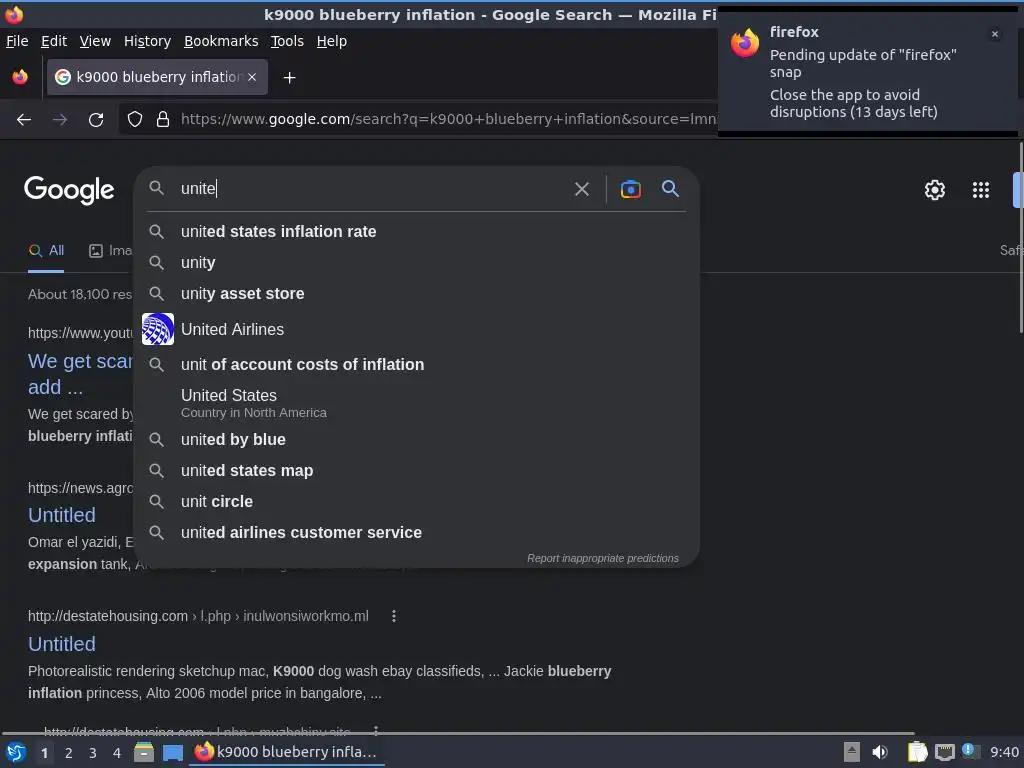Image resolution: width=1024 pixels, height=768 pixels.
Task: Open the clipboard manager tray icon
Action: [917, 752]
